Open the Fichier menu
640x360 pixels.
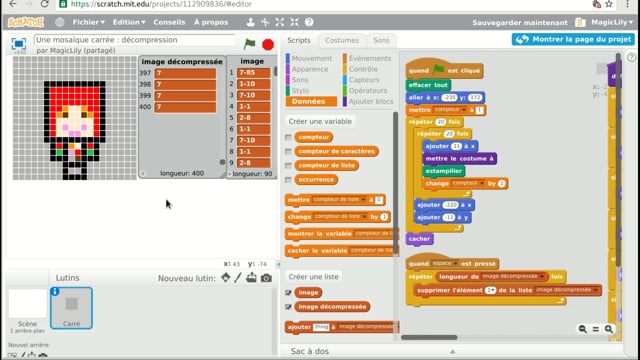coord(89,22)
